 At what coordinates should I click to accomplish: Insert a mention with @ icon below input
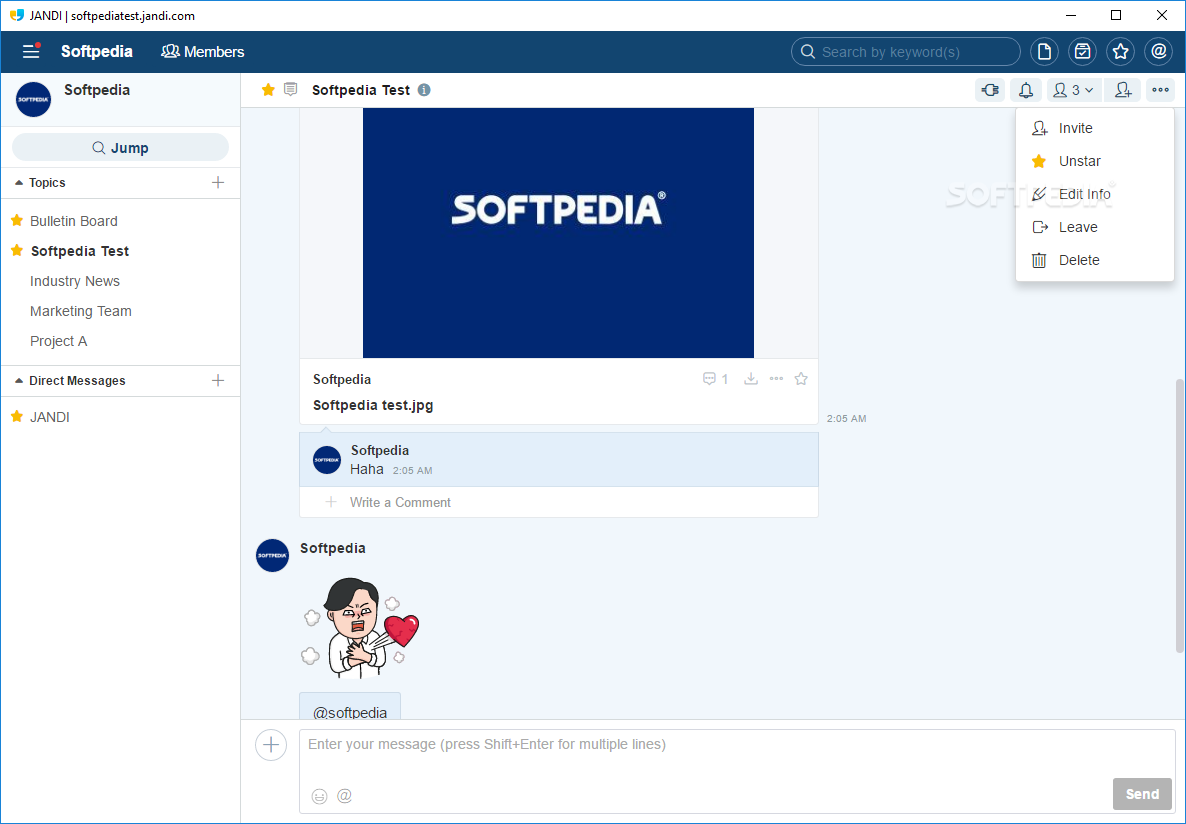[x=344, y=795]
